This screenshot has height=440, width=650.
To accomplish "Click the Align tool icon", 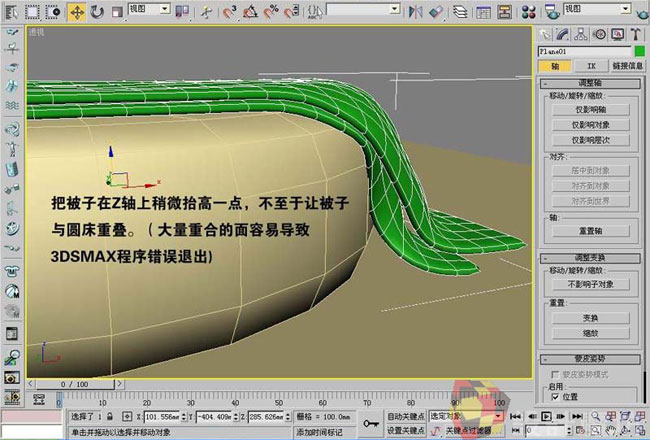I will point(436,12).
